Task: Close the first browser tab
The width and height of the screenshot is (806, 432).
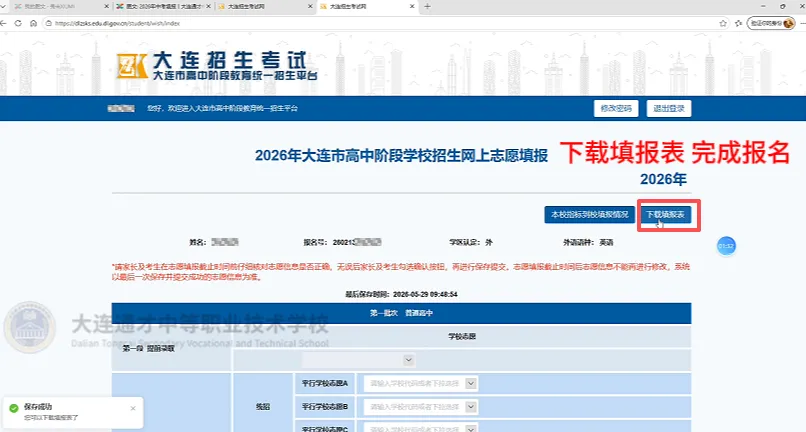Action: [x=106, y=6]
